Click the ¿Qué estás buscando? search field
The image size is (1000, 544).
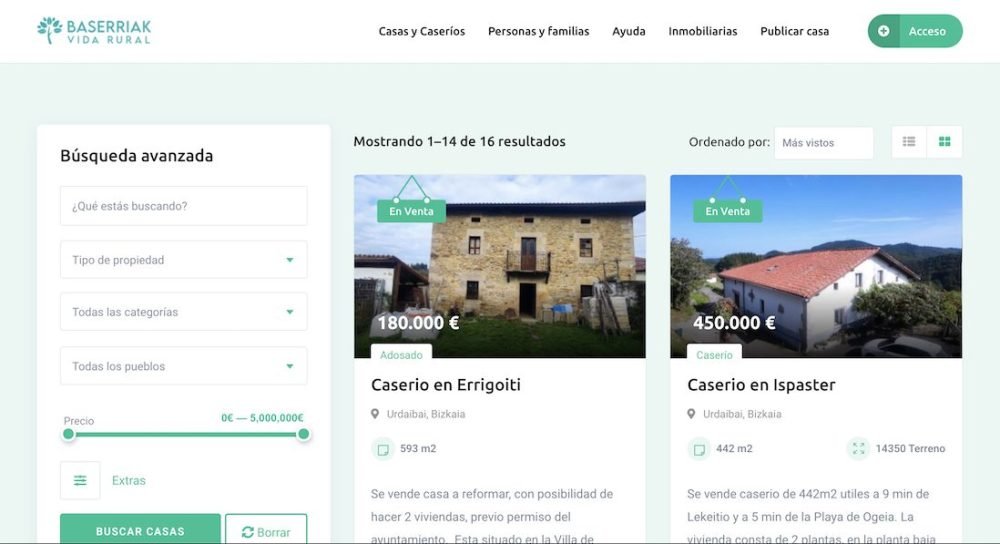184,206
